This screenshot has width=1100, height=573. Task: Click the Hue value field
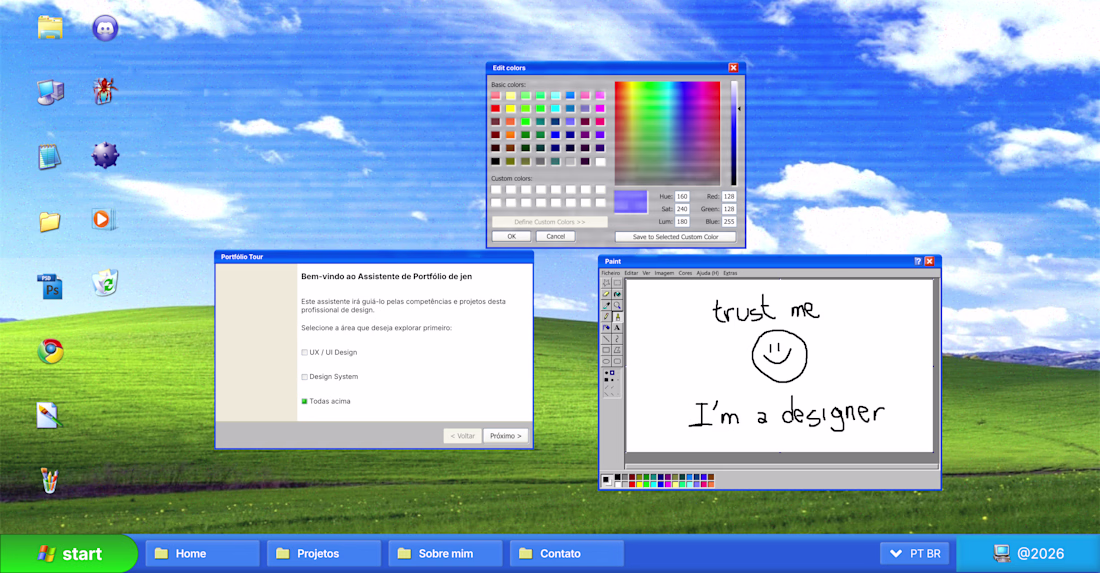point(682,196)
